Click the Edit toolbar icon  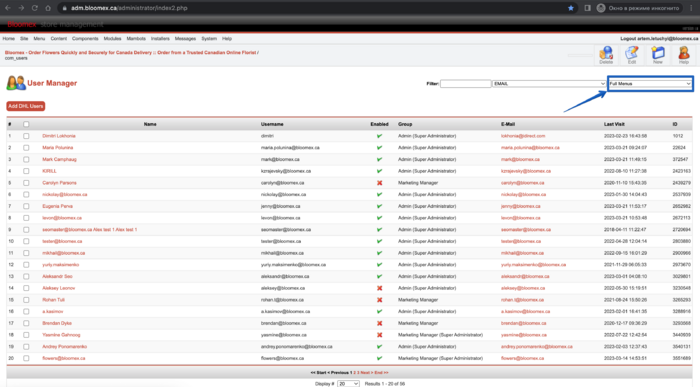[632, 54]
